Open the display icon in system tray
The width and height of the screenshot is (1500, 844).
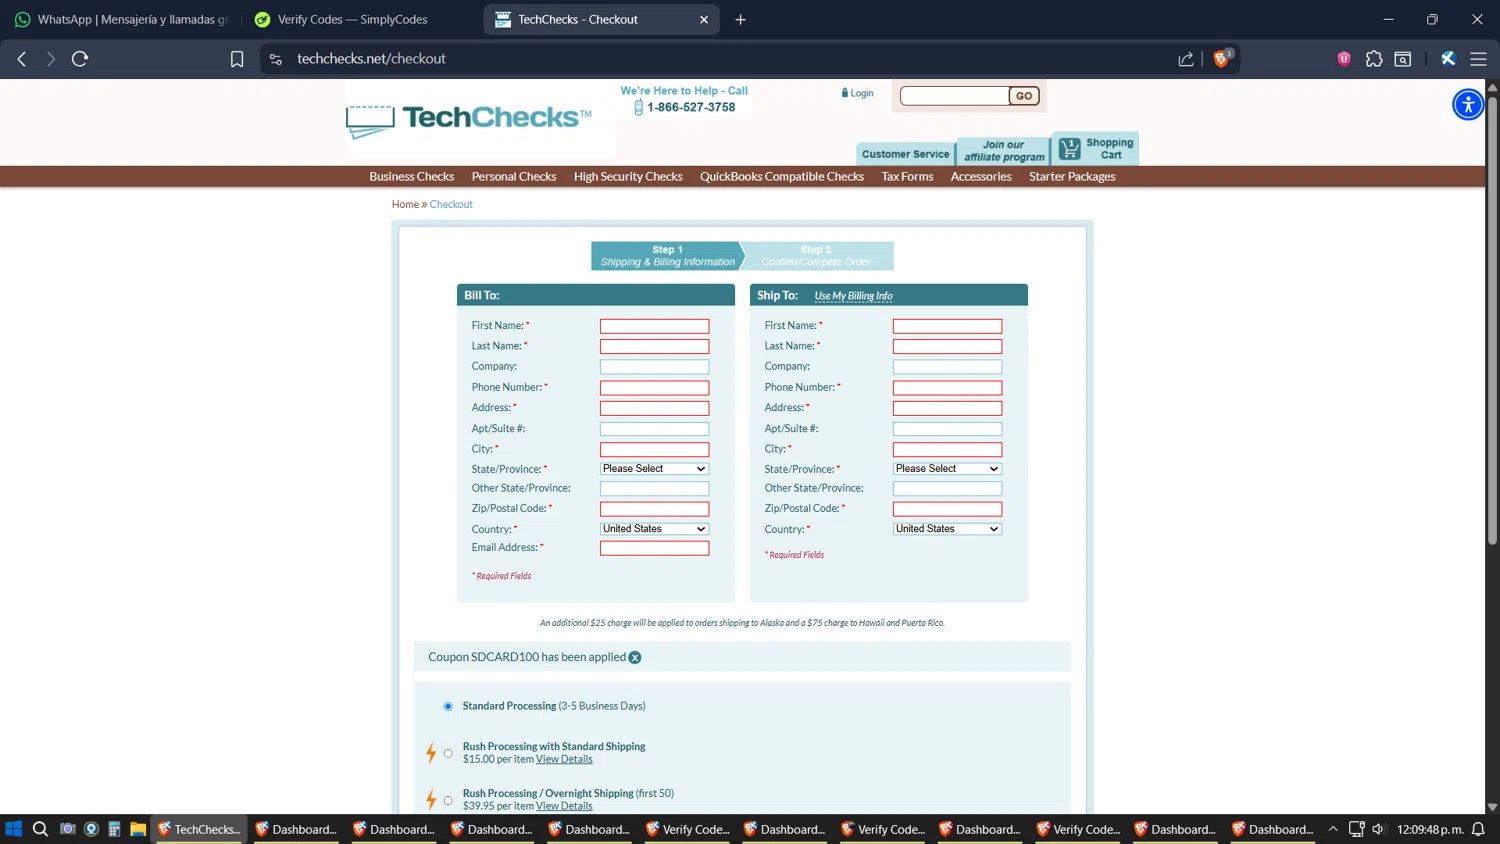[1356, 829]
